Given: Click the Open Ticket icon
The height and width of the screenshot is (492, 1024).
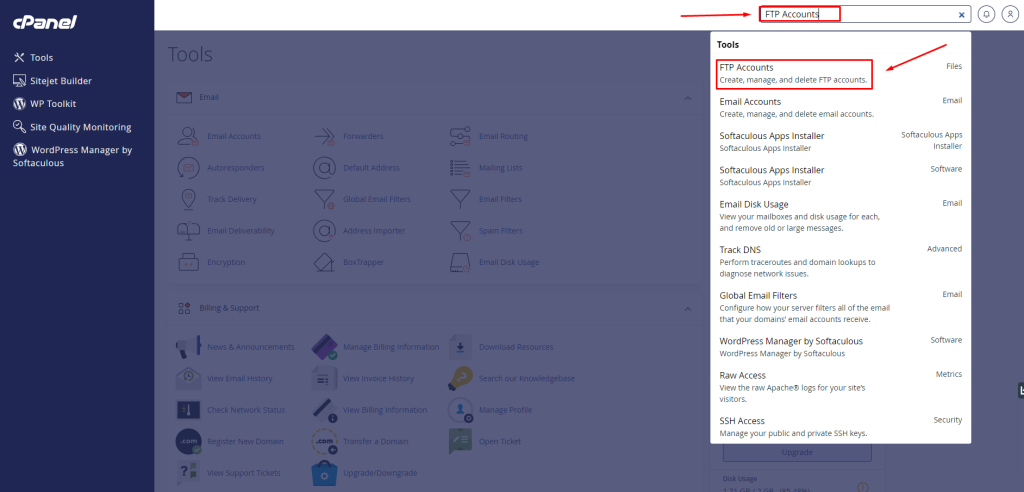Looking at the screenshot, I should point(460,441).
